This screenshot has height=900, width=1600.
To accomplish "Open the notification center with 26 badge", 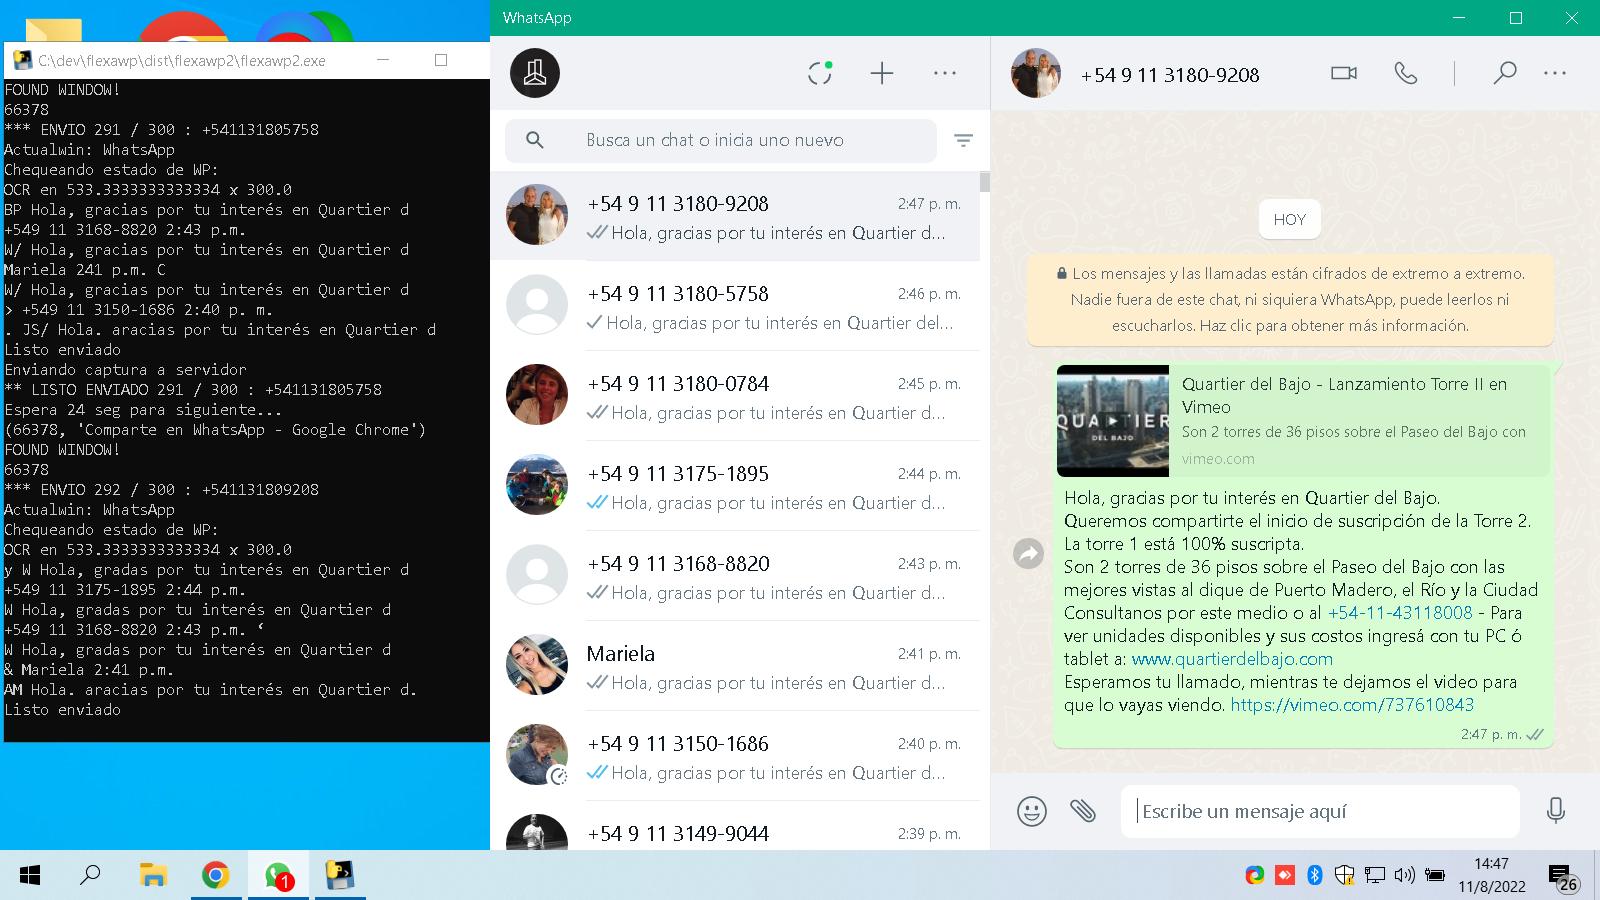I will point(1562,877).
